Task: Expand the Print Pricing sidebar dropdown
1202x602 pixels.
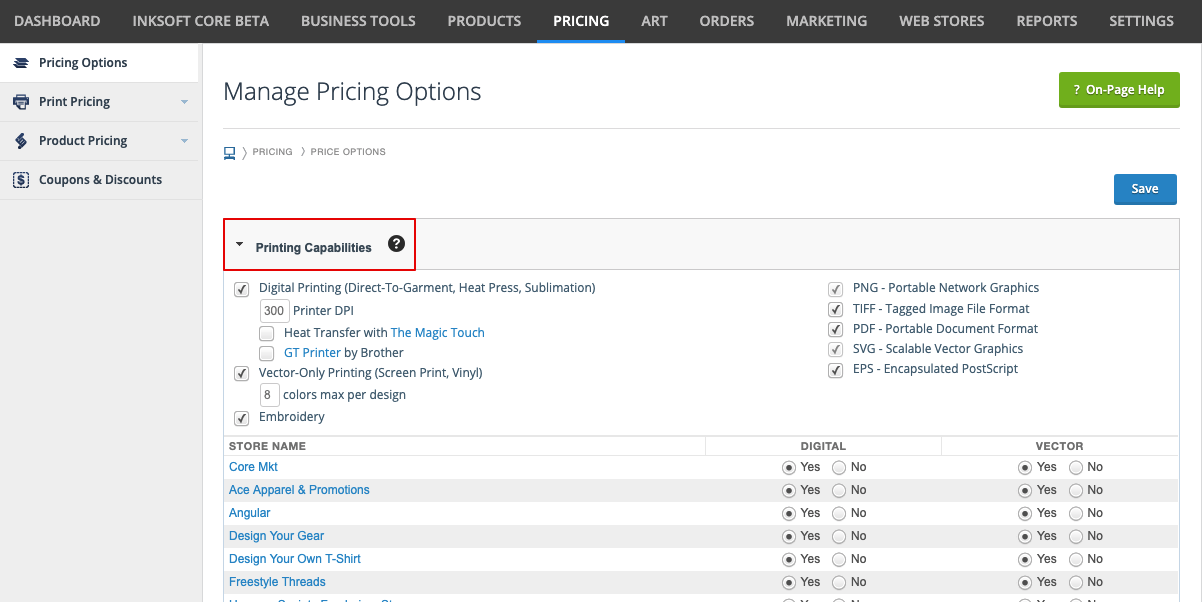Action: tap(183, 101)
